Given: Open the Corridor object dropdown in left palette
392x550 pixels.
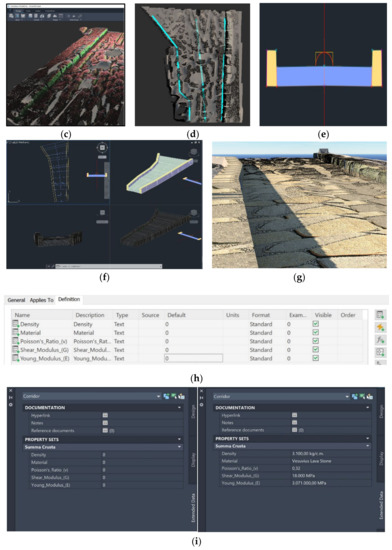Looking at the screenshot, I should (159, 396).
